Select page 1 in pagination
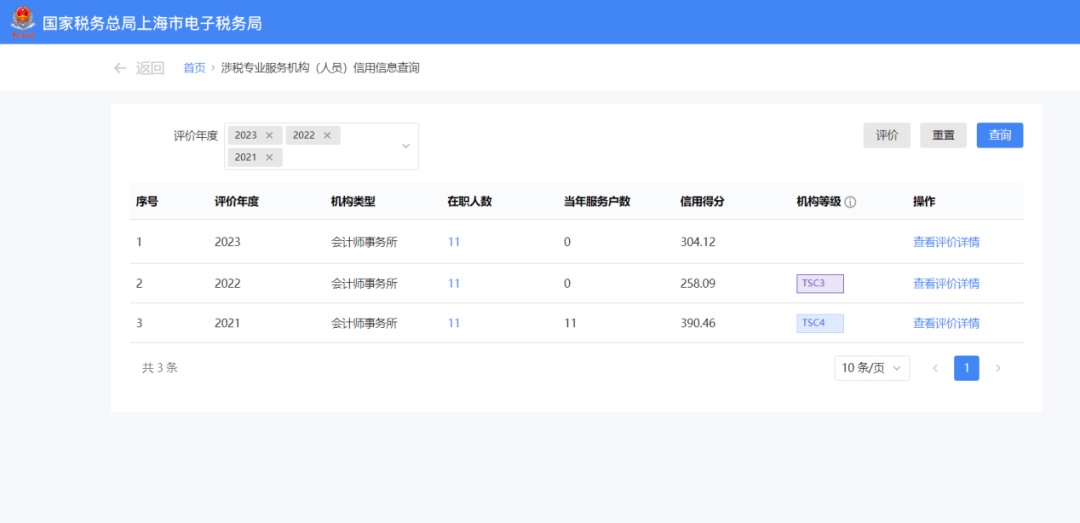 pos(966,368)
